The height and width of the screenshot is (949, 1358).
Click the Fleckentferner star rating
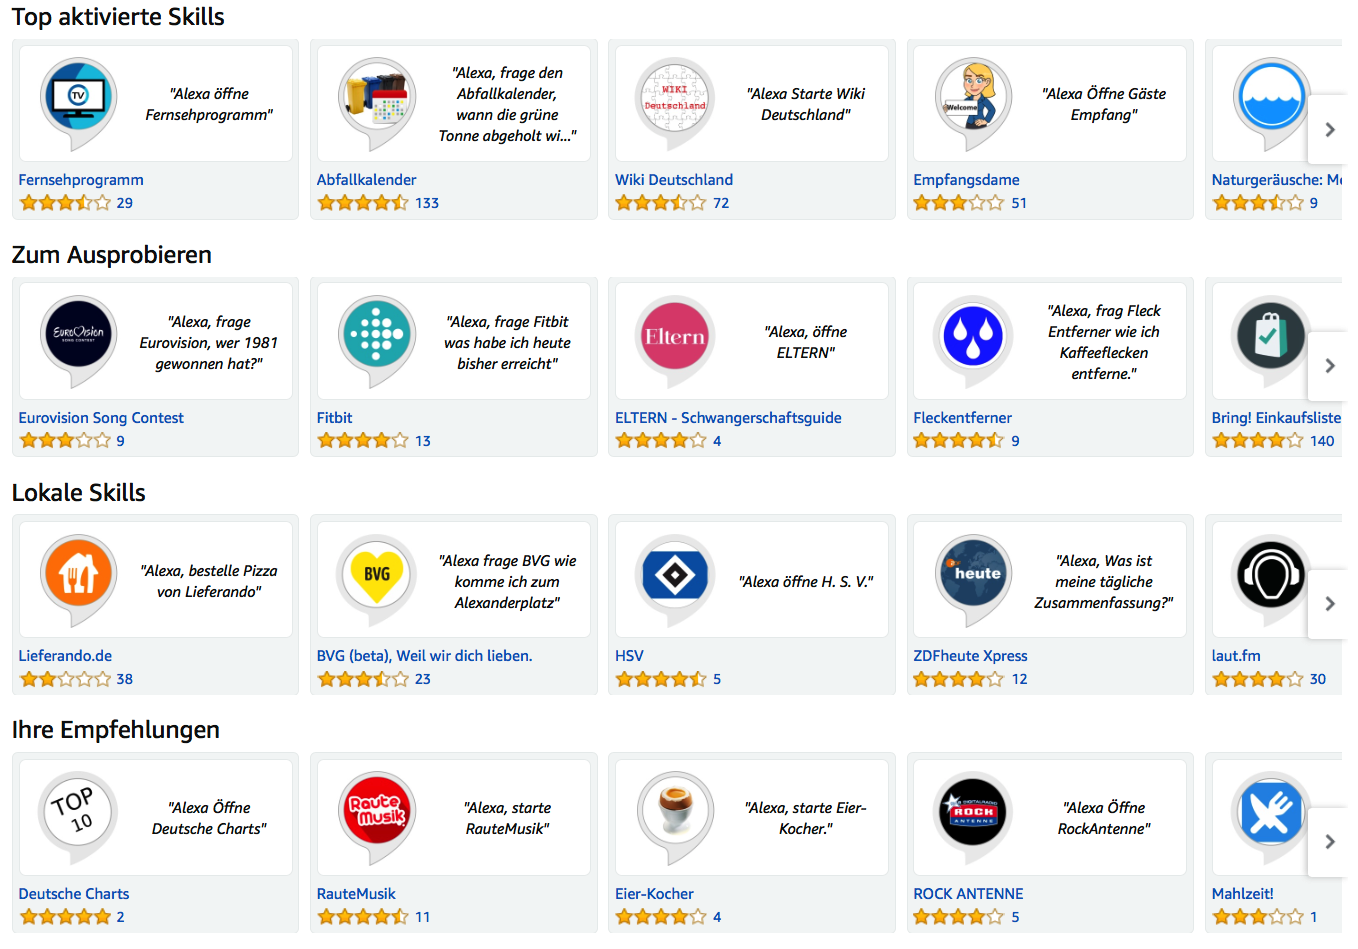(958, 441)
